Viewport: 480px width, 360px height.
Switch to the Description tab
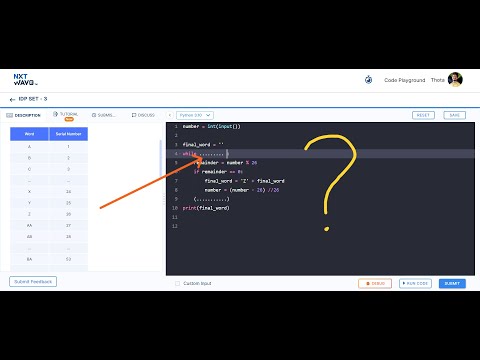pos(23,115)
